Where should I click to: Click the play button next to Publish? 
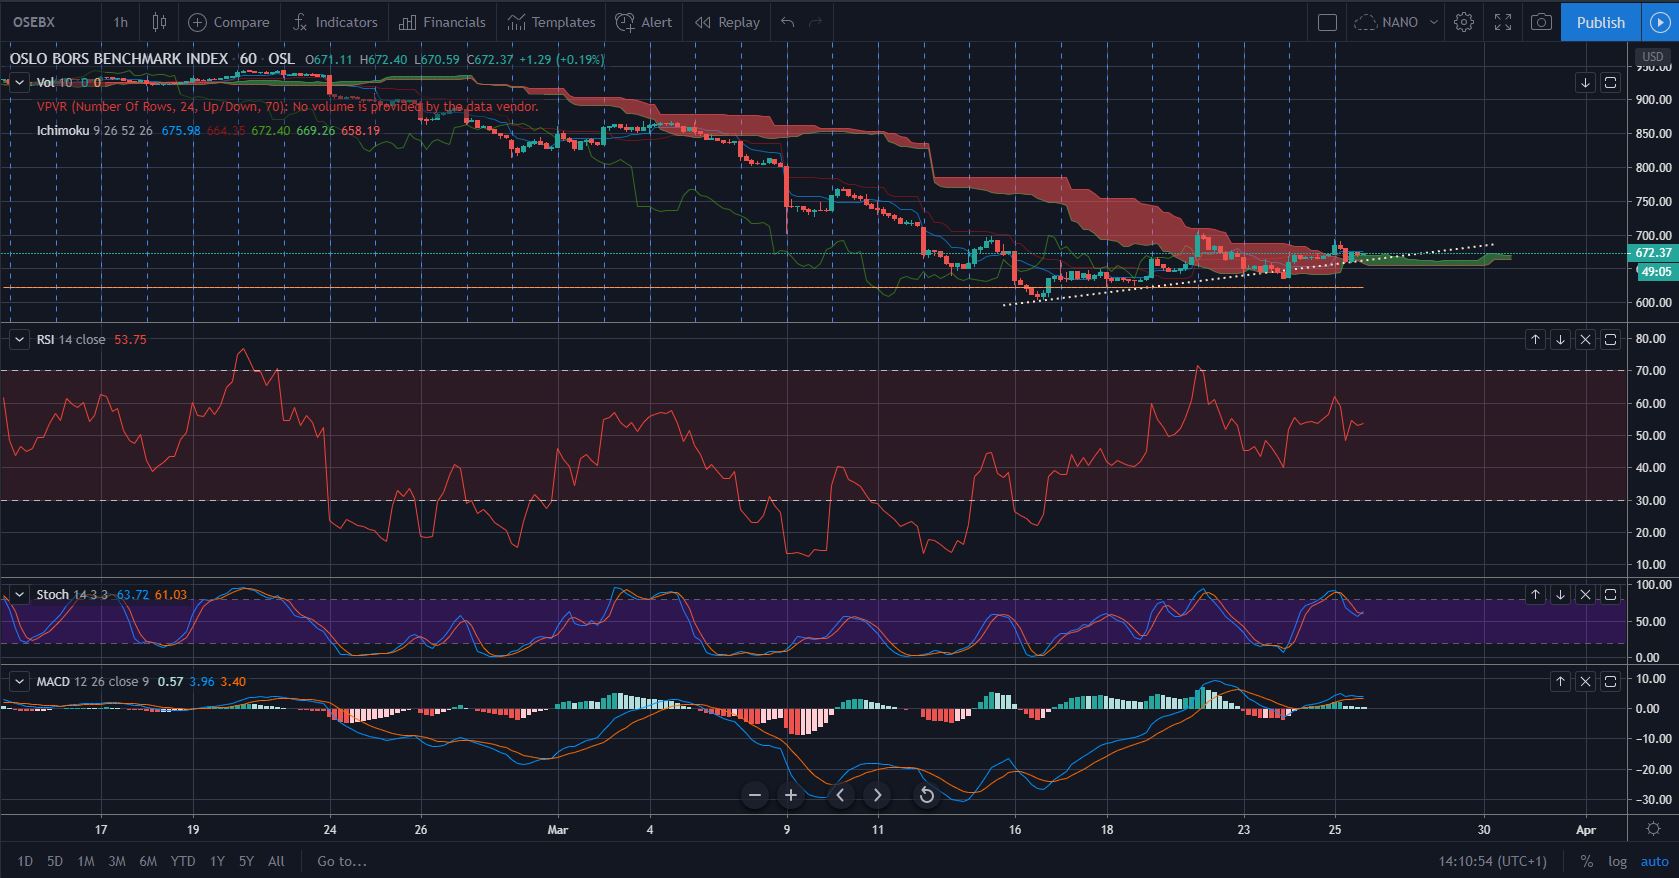point(1658,22)
